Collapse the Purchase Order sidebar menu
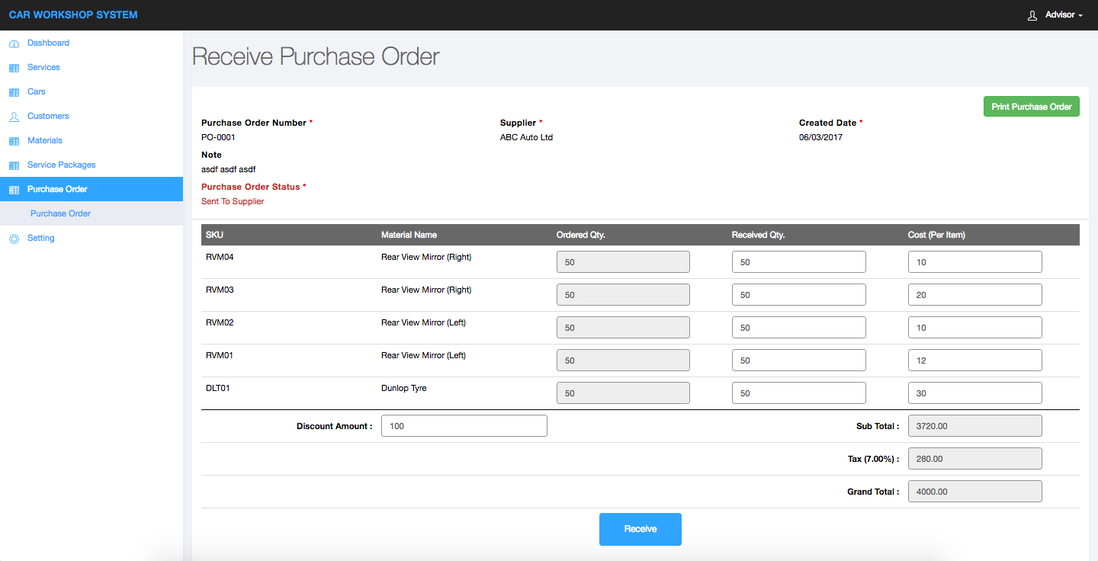This screenshot has width=1098, height=561. pos(57,189)
